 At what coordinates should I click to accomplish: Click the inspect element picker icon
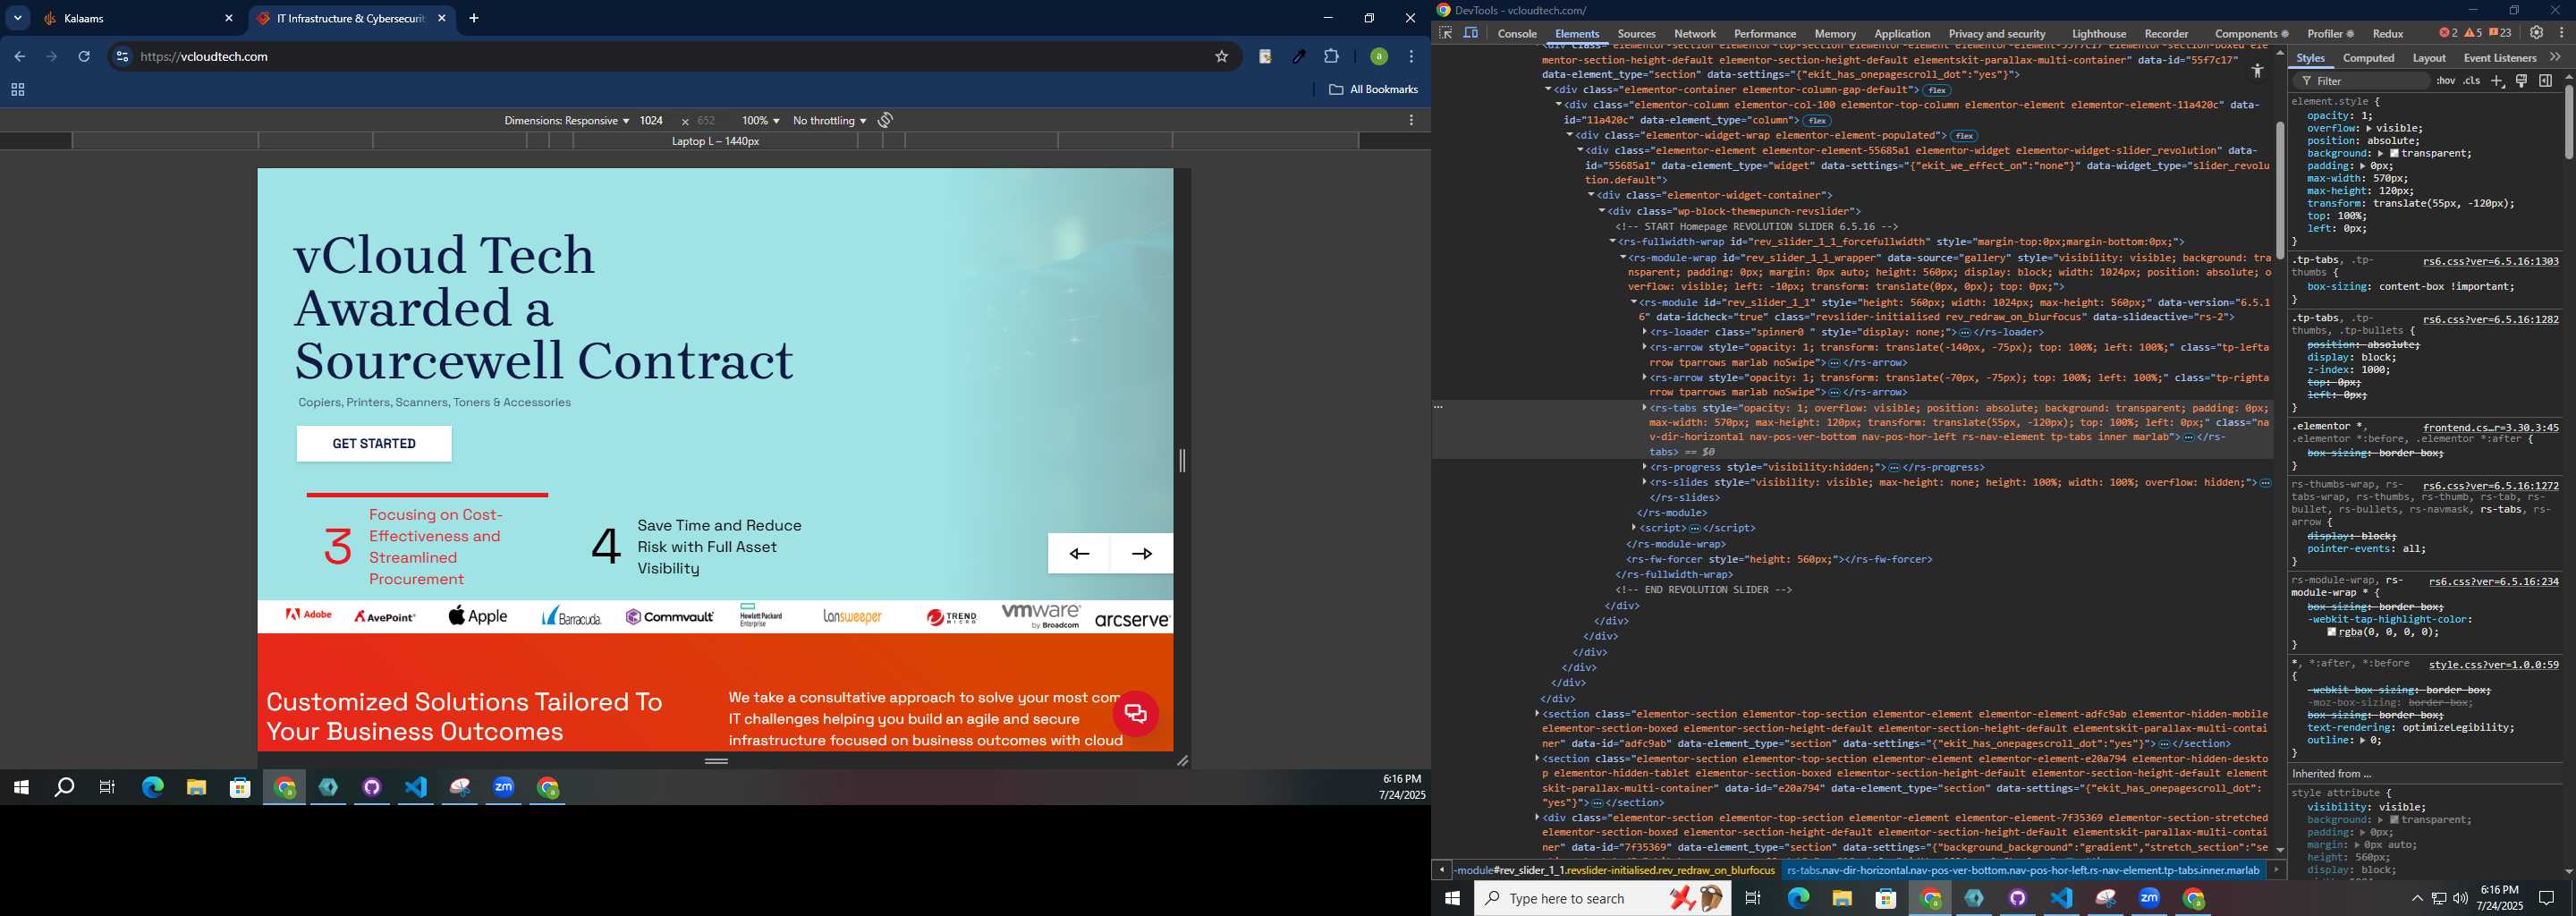[1445, 33]
